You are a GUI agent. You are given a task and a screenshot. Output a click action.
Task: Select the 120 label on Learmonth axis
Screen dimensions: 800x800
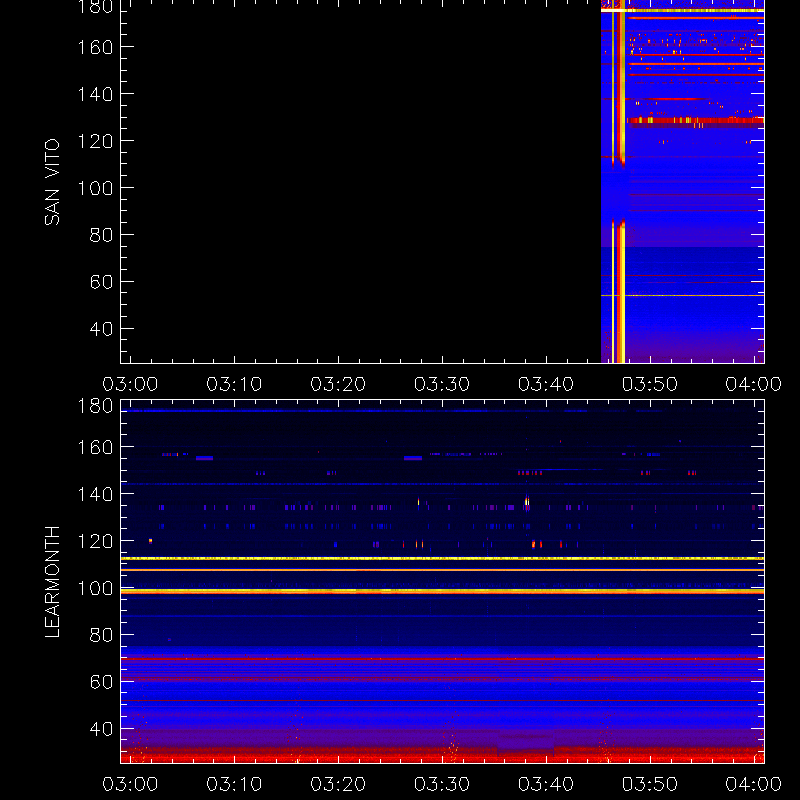coord(95,541)
